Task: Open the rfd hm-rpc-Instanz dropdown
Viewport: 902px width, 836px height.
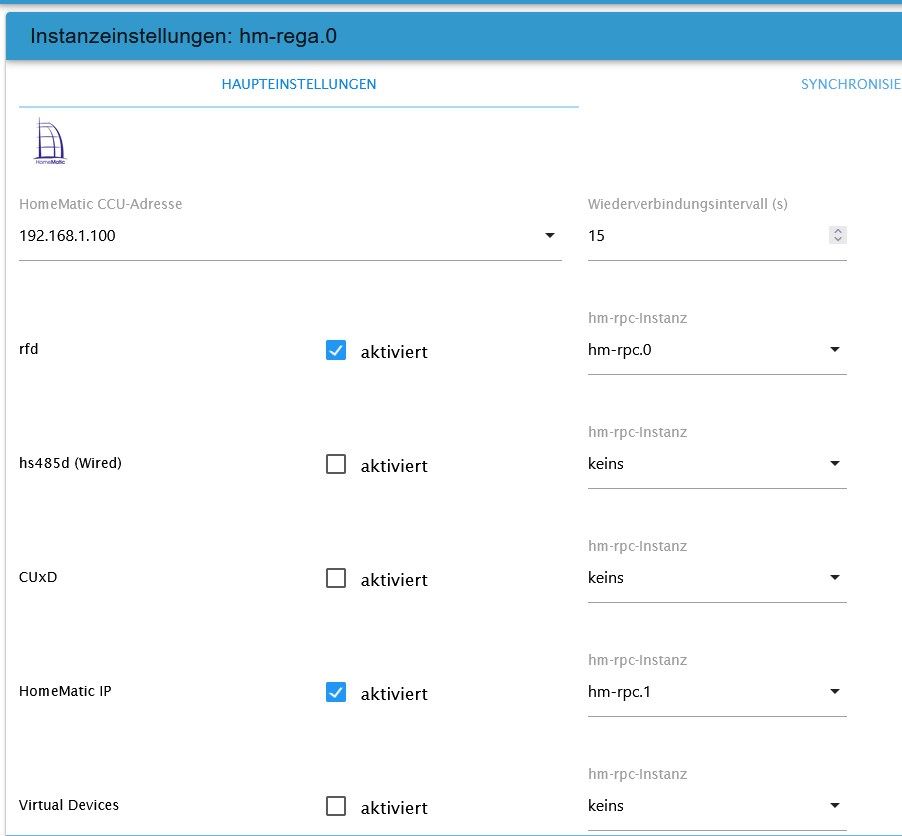Action: point(717,350)
